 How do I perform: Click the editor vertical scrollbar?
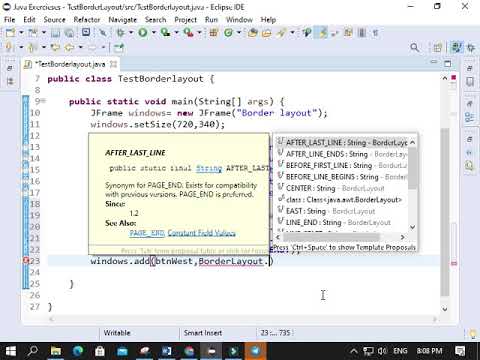[445, 212]
